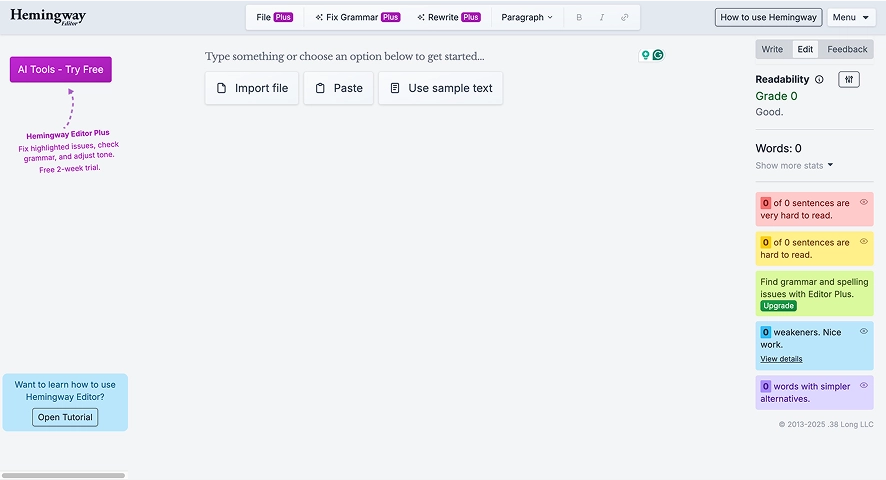This screenshot has width=886, height=480.
Task: Select the Edit tab
Action: 805,49
